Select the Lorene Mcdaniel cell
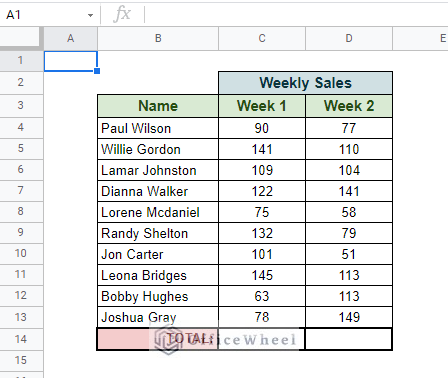Image resolution: width=448 pixels, height=378 pixels. (x=158, y=212)
